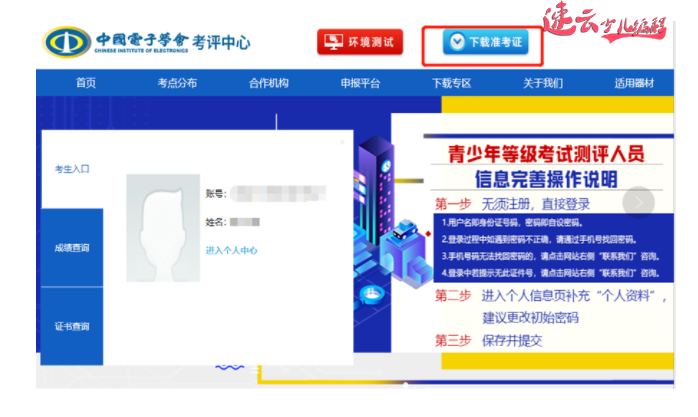Viewport: 698px width, 417px height.
Task: Select 申报平台 in the navigation bar
Action: 360,84
